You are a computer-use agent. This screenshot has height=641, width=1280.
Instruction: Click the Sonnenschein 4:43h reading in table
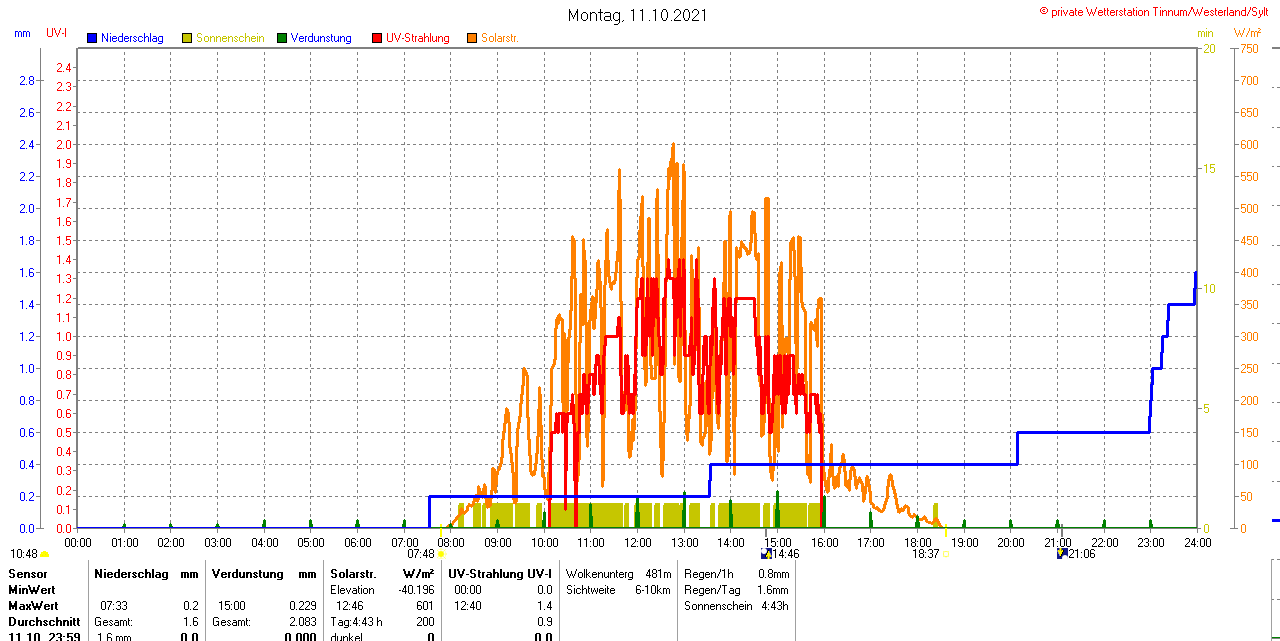pyautogui.click(x=736, y=606)
